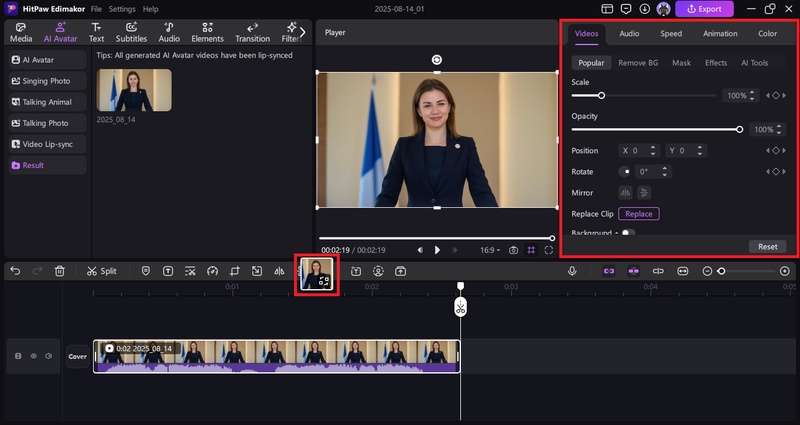The image size is (800, 425).
Task: Toggle the purple track link icon
Action: [609, 271]
